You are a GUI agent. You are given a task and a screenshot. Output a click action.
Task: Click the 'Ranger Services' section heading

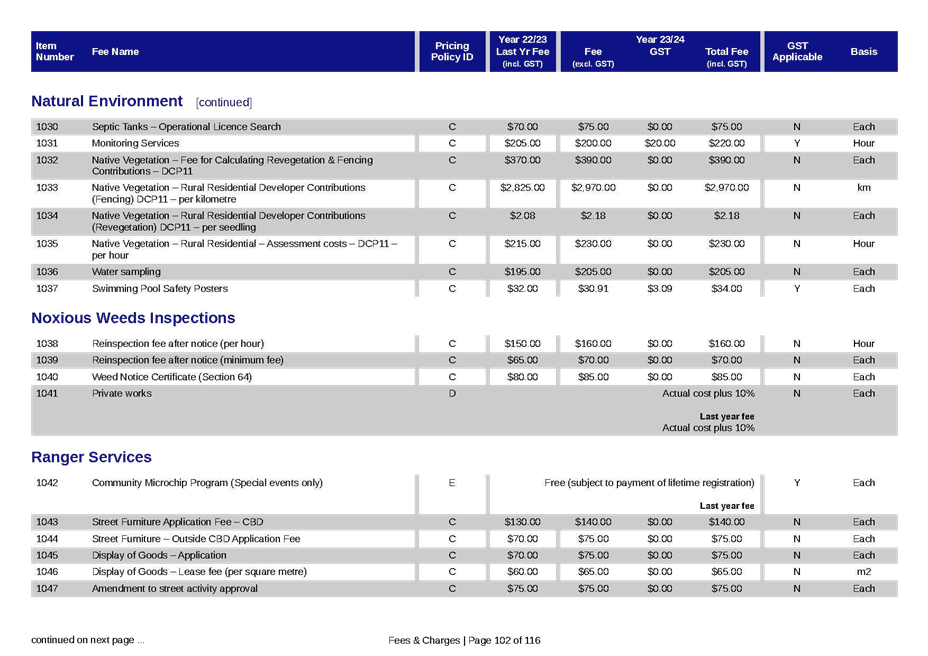(x=91, y=457)
